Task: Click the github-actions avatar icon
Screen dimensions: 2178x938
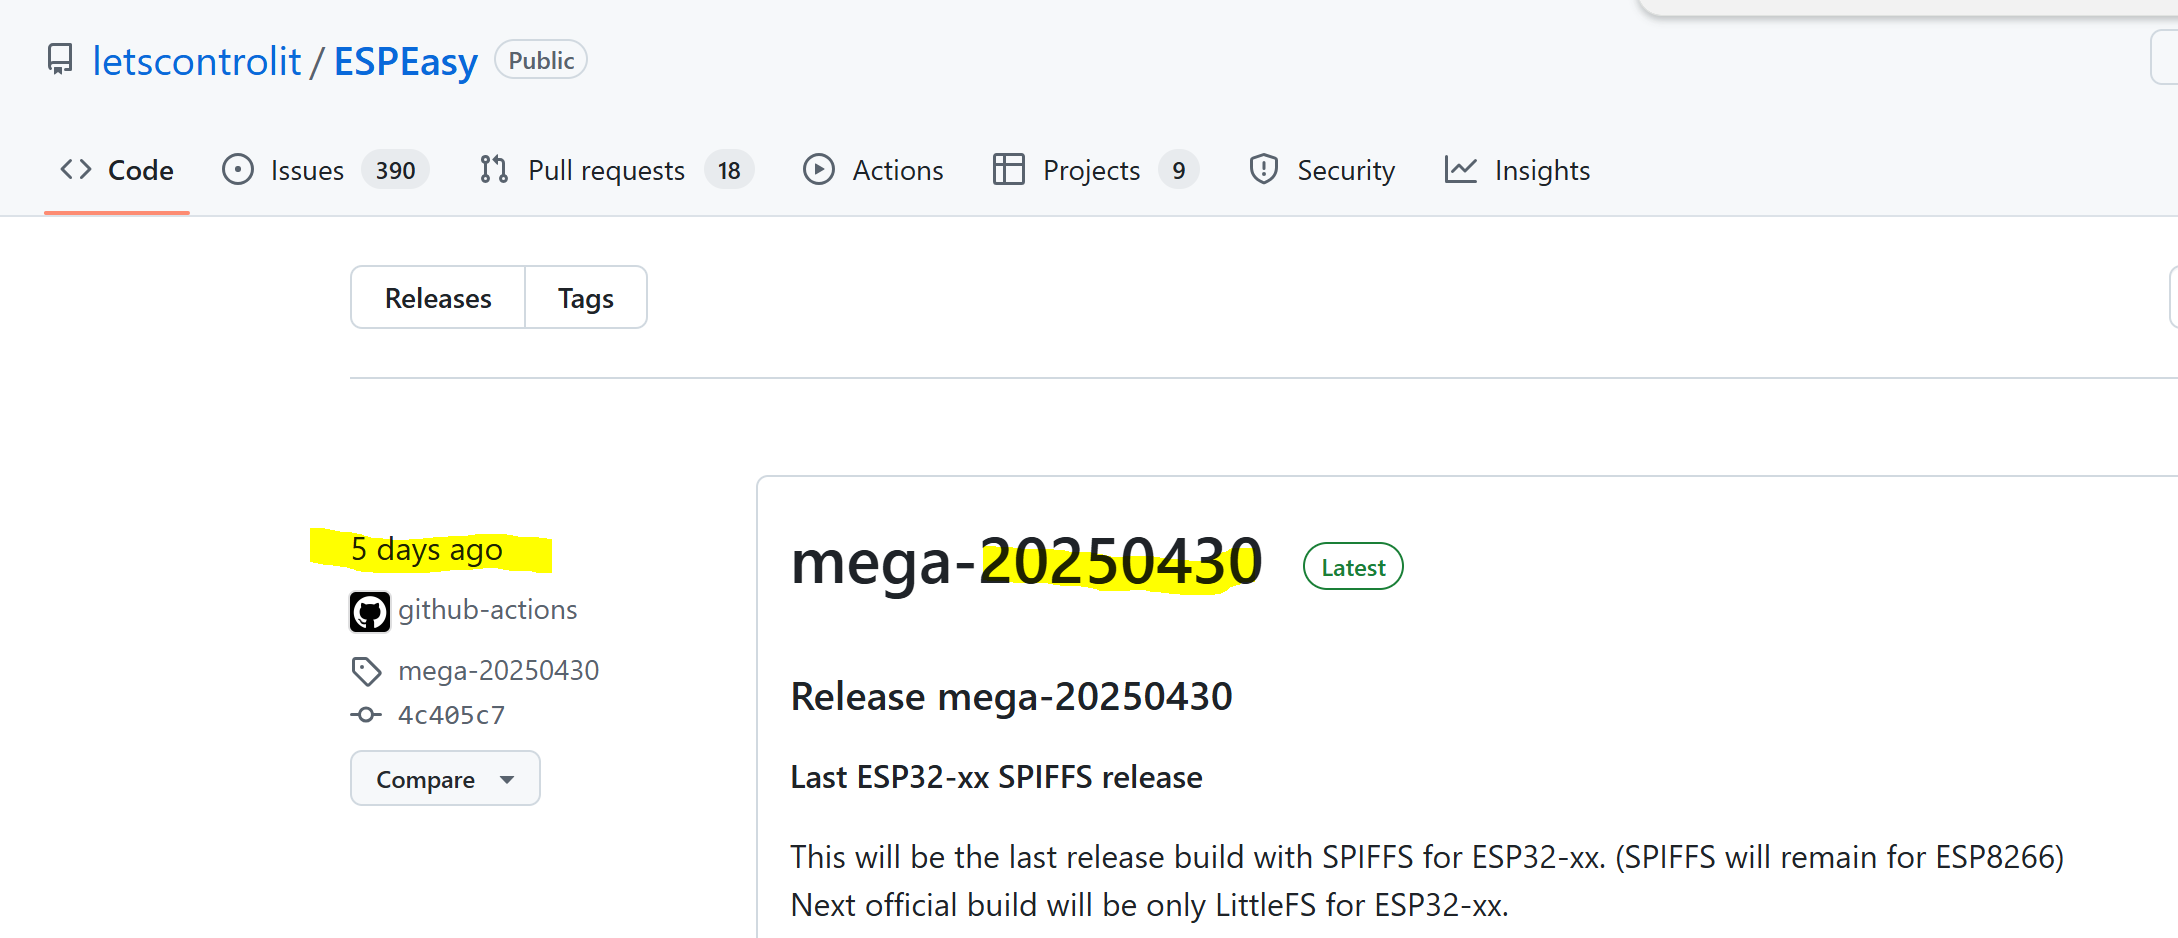Action: pyautogui.click(x=370, y=612)
